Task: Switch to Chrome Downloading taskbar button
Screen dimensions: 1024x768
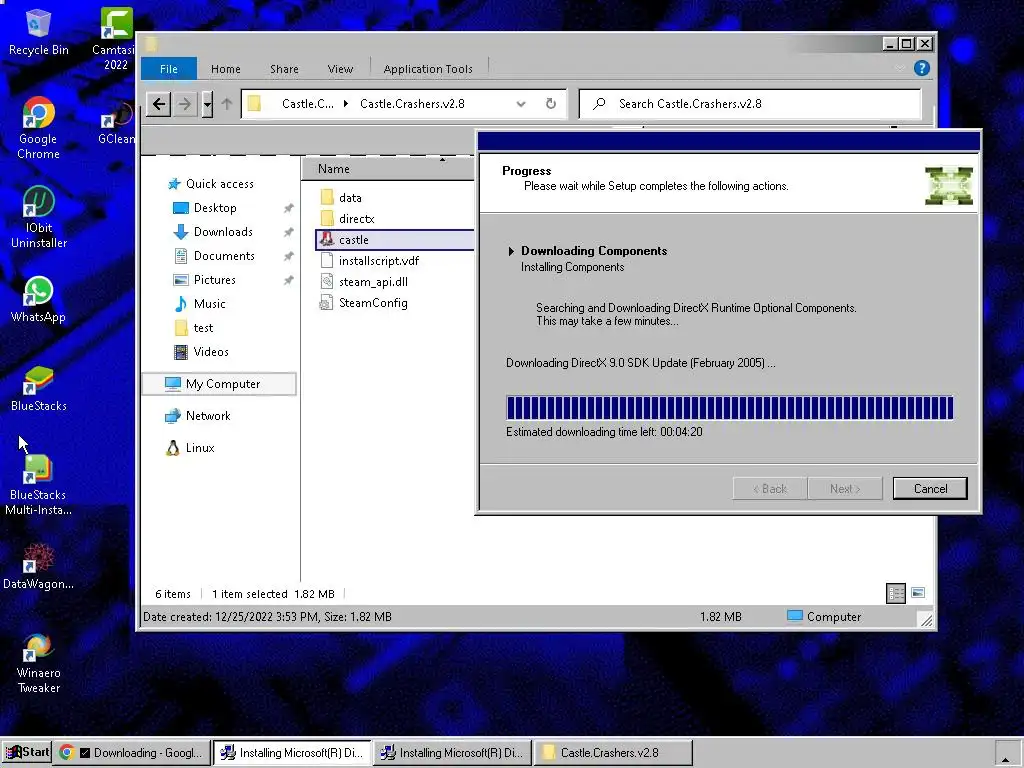Action: click(133, 752)
